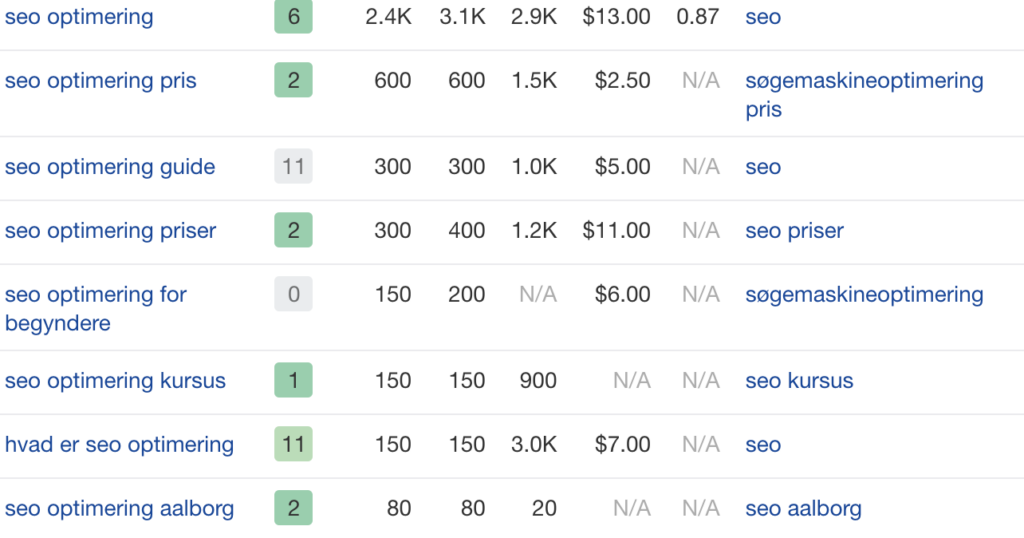Click the light green badge showing 11

tap(293, 445)
